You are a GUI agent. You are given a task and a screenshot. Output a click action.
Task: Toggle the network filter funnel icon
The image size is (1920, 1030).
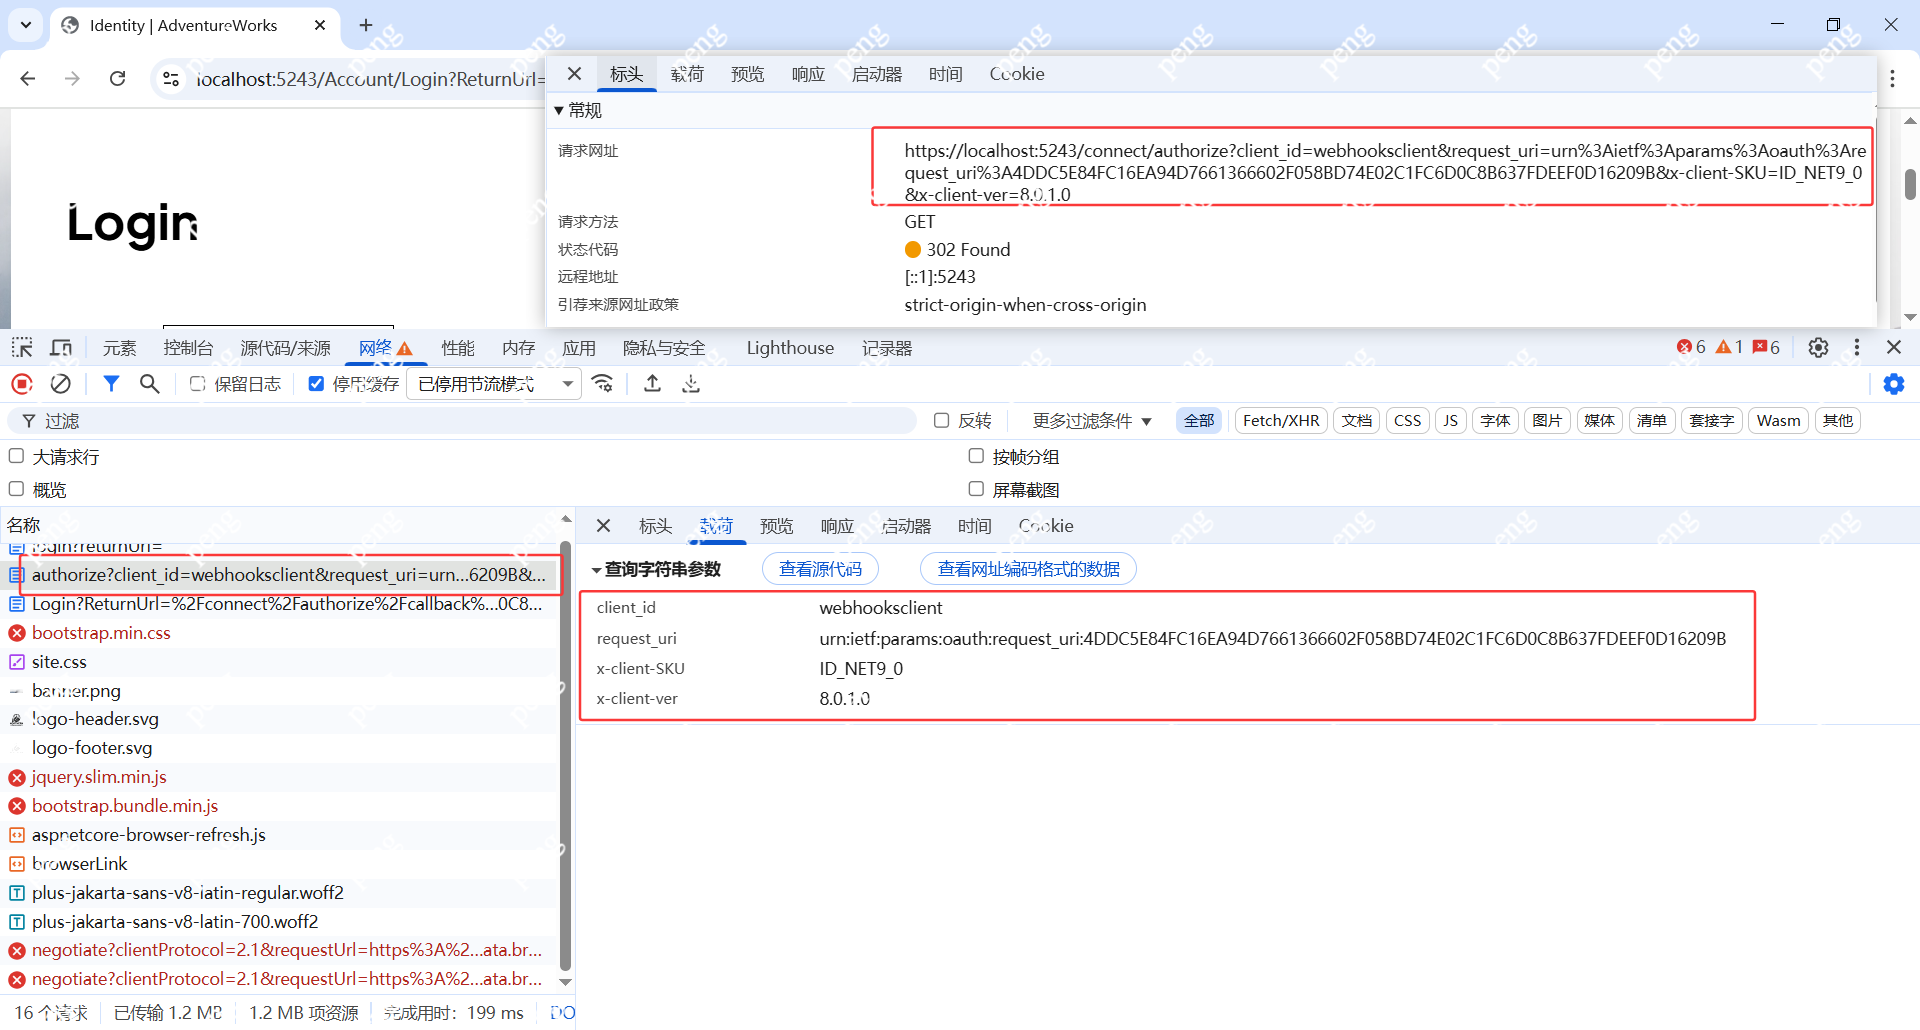point(111,384)
